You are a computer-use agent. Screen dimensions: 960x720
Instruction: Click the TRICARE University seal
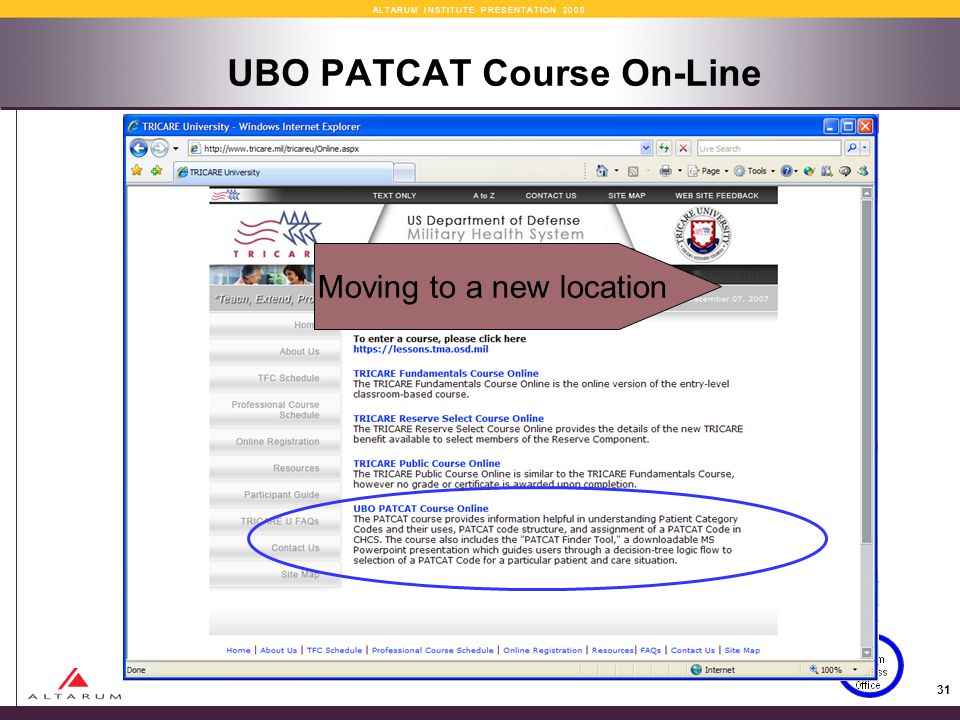tap(703, 234)
